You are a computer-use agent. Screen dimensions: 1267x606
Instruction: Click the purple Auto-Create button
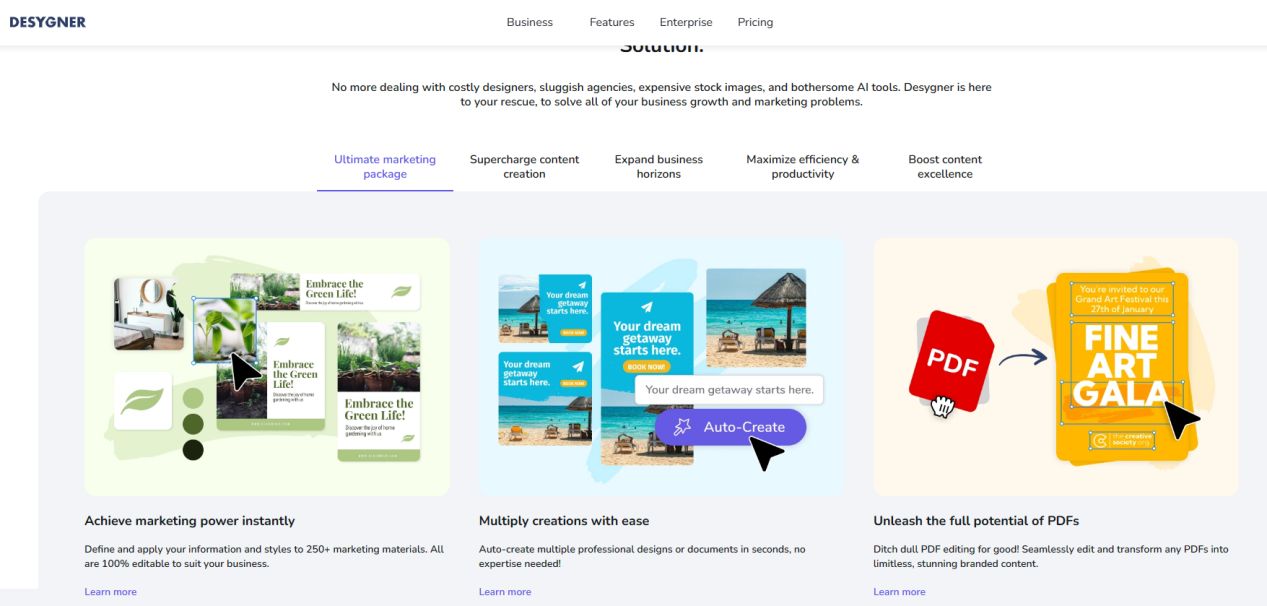730,427
